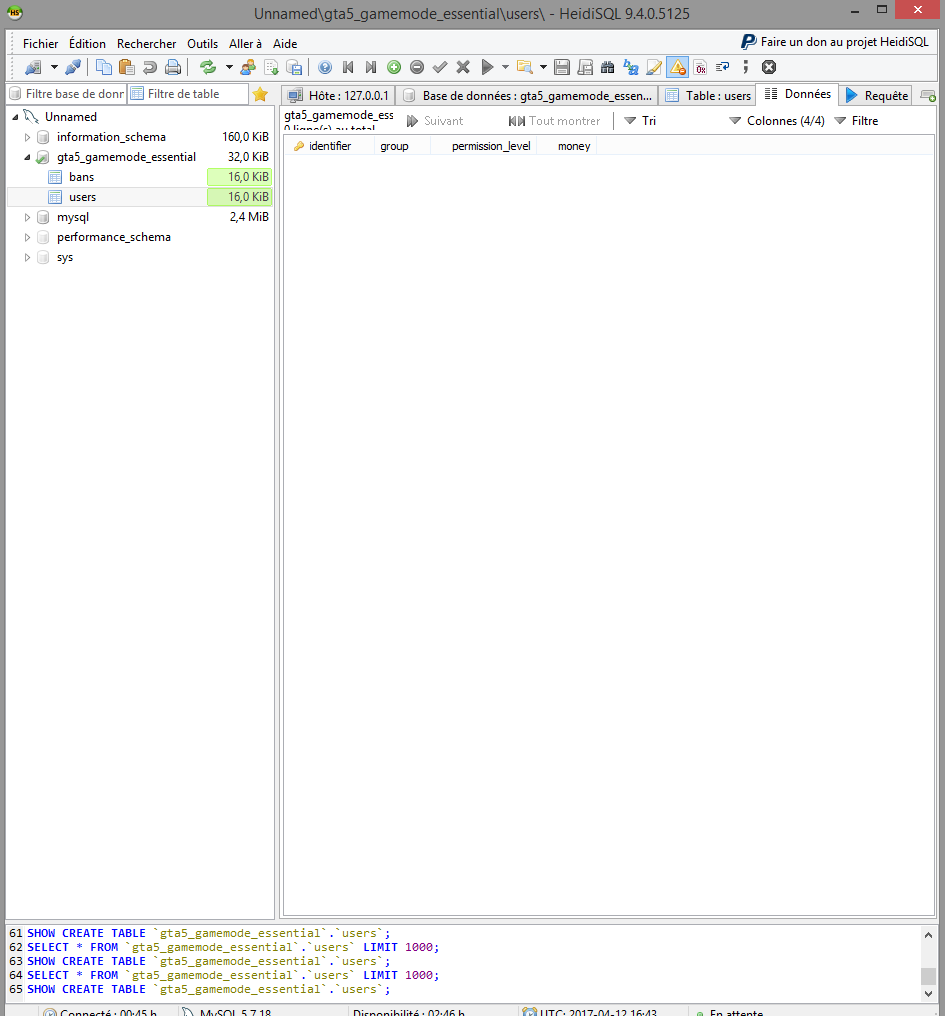Click the black cancel operation icon
945x1016 pixels.
(x=769, y=67)
